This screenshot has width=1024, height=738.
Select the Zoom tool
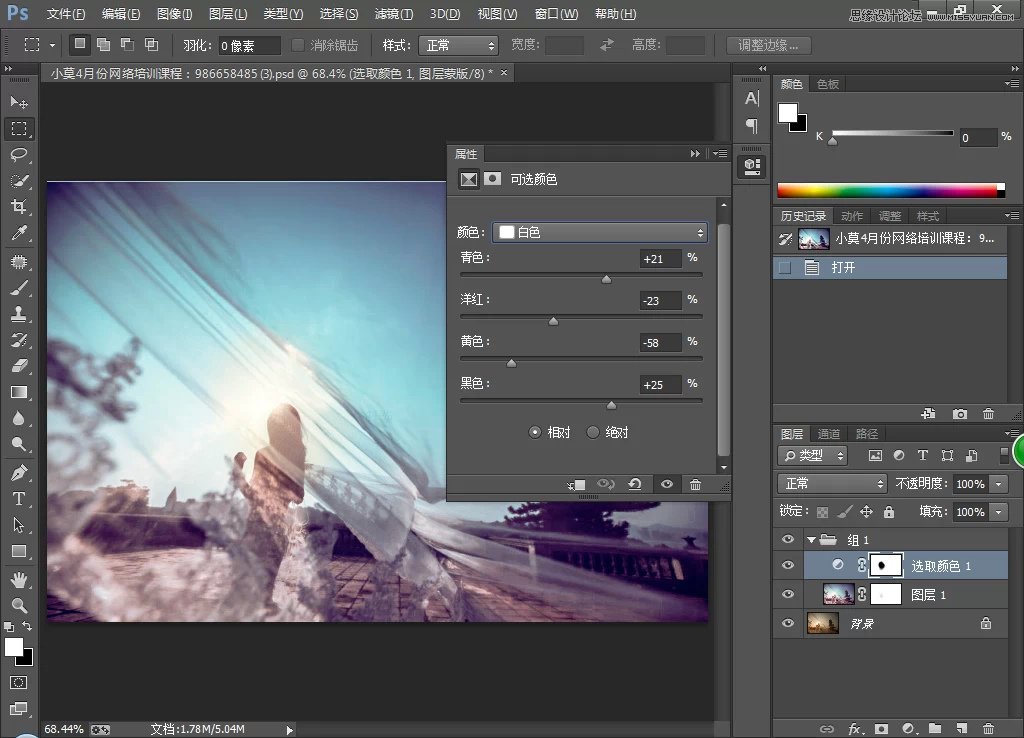[x=19, y=605]
